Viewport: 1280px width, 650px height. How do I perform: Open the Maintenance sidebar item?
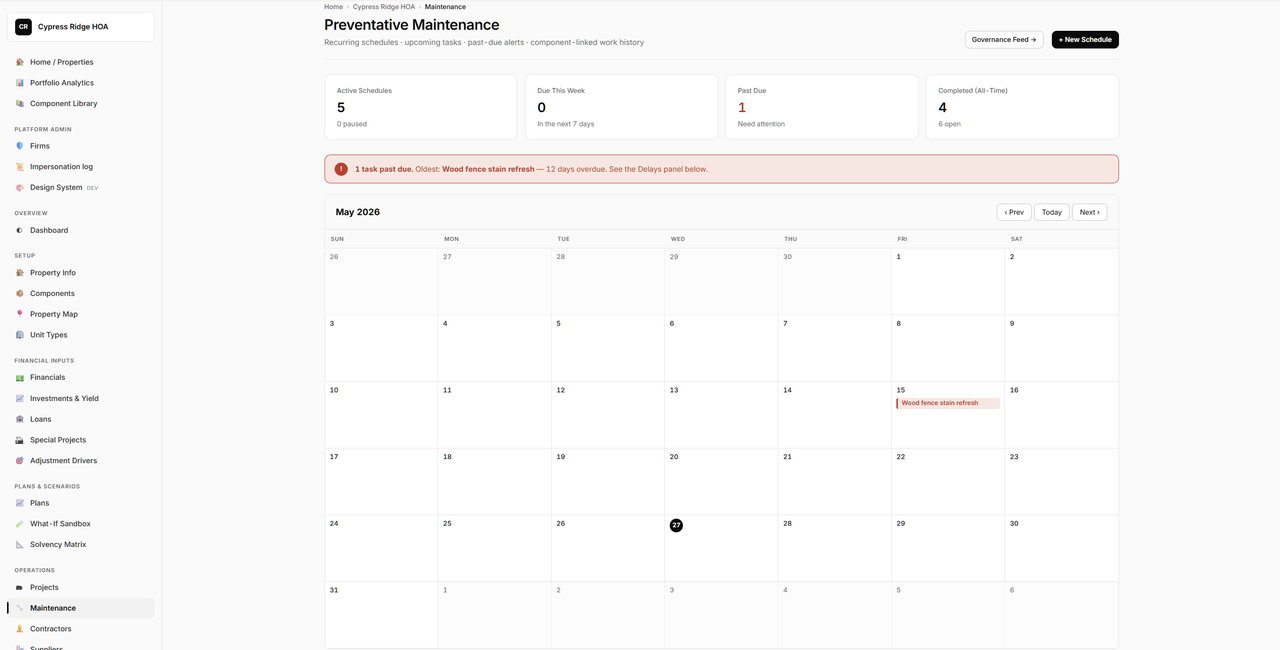point(81,608)
